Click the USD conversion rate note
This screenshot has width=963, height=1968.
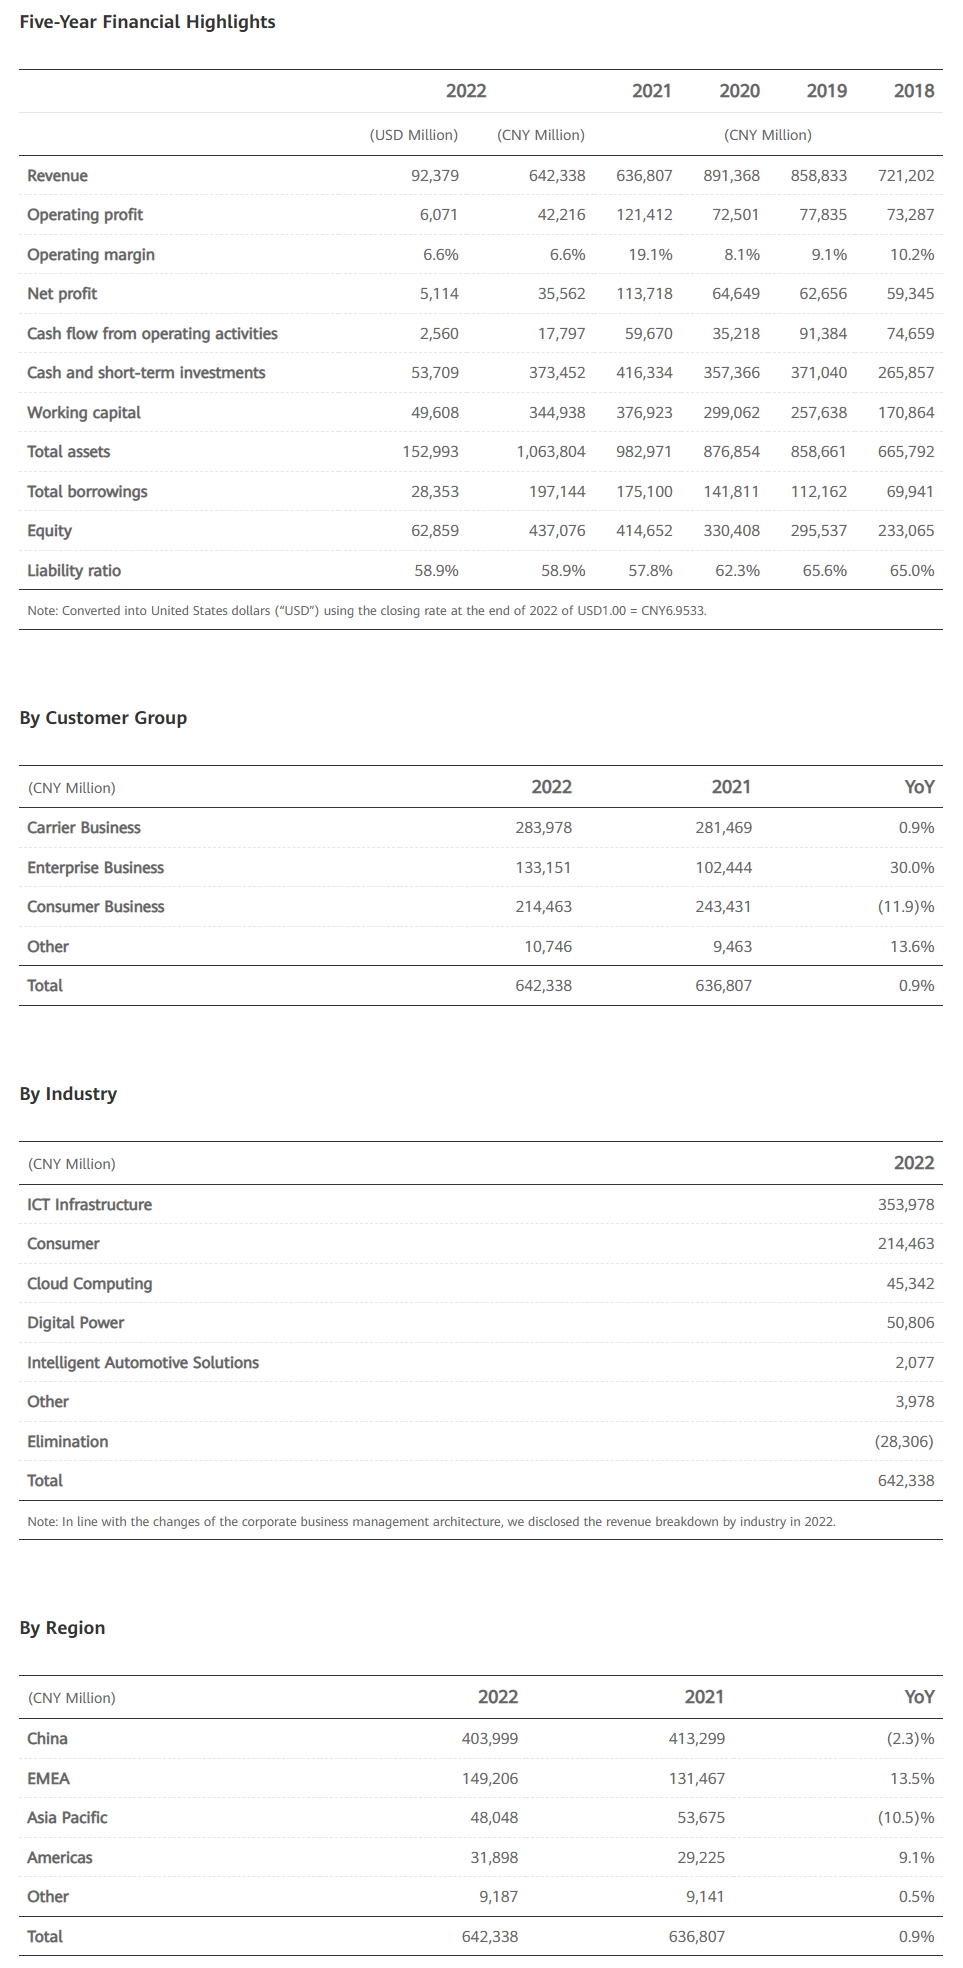coord(366,611)
